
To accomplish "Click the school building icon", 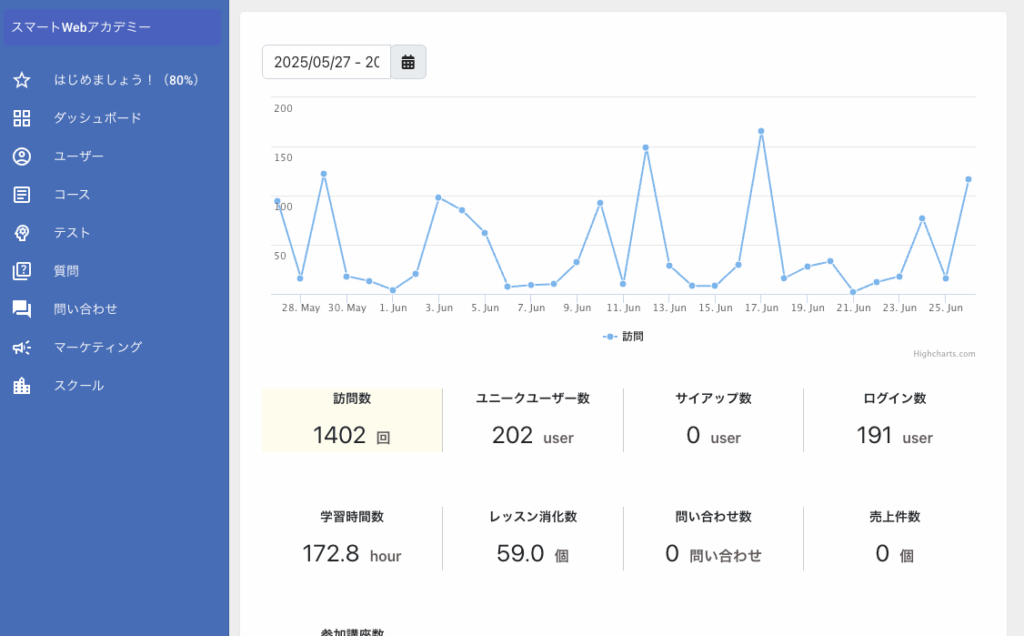I will pyautogui.click(x=22, y=386).
